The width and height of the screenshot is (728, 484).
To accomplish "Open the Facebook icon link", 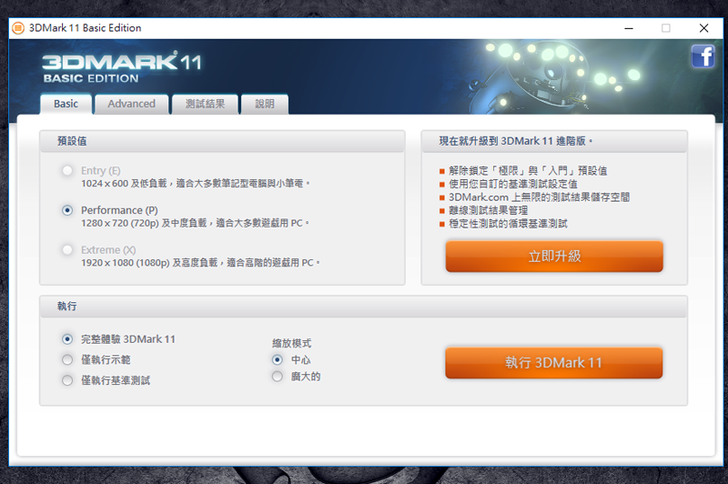I will (702, 56).
